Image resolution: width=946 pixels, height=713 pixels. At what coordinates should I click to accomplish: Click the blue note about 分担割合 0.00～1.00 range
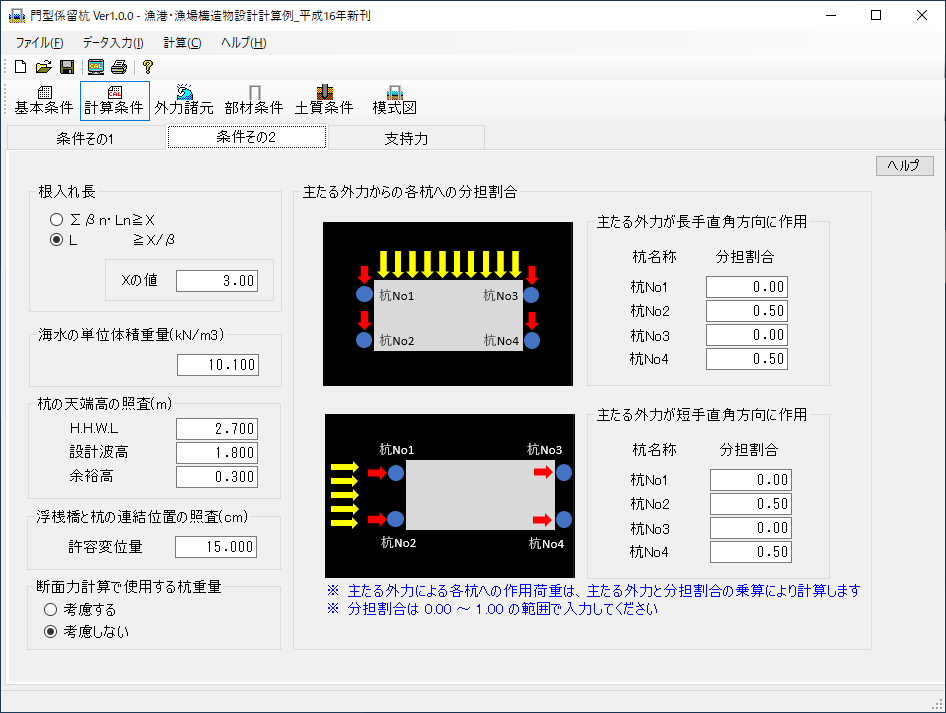pyautogui.click(x=492, y=609)
